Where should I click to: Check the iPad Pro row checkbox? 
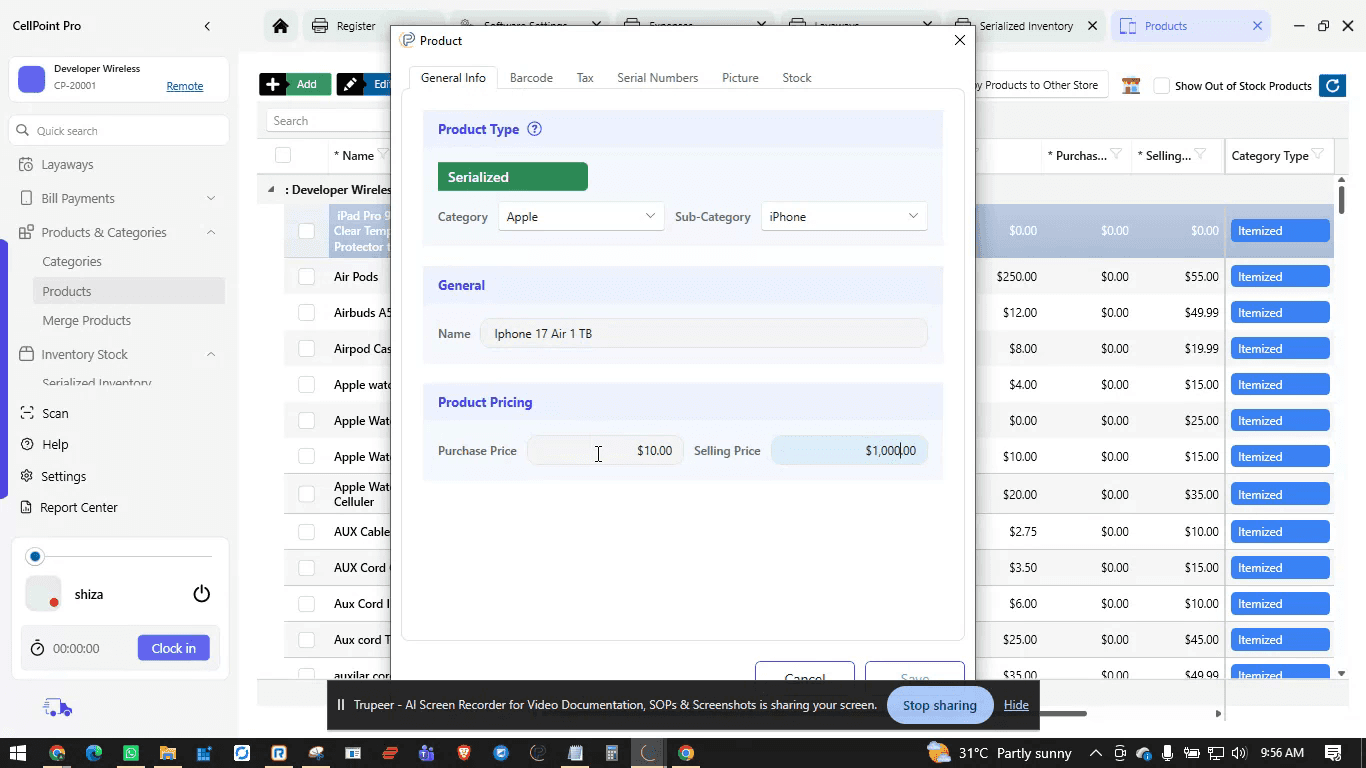[x=306, y=231]
